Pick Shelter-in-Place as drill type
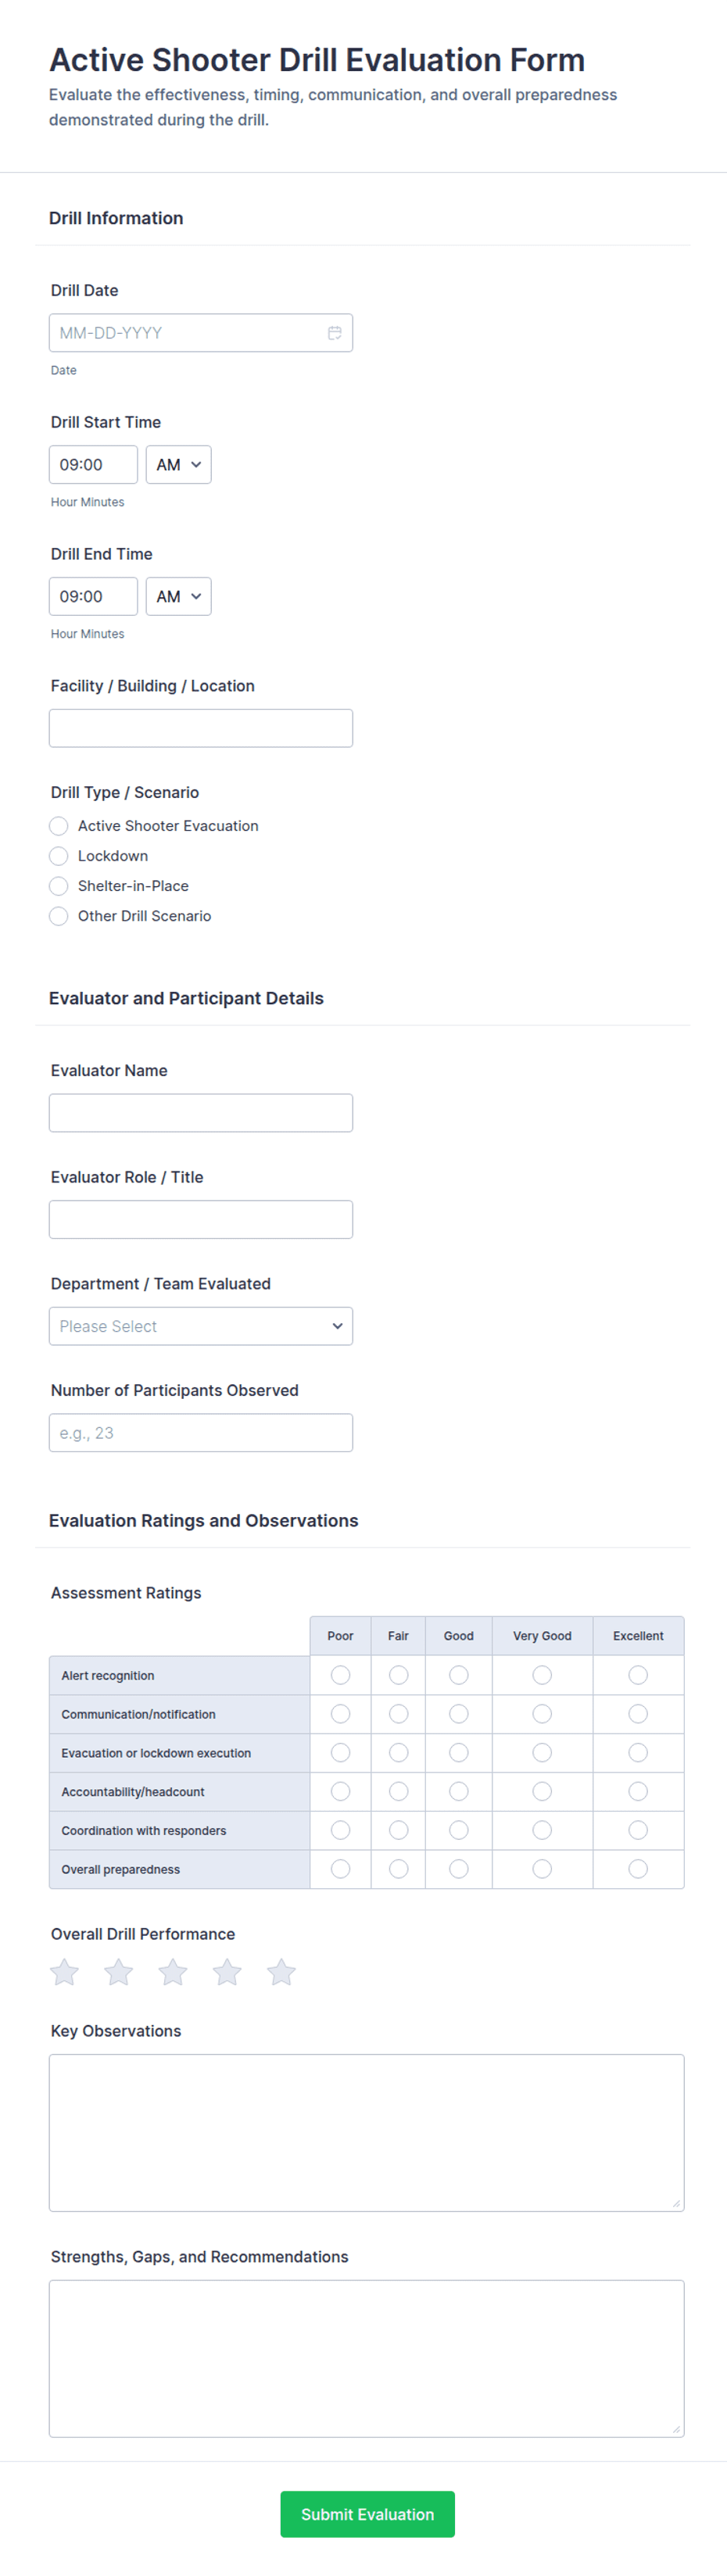This screenshot has width=727, height=2576. (x=59, y=886)
